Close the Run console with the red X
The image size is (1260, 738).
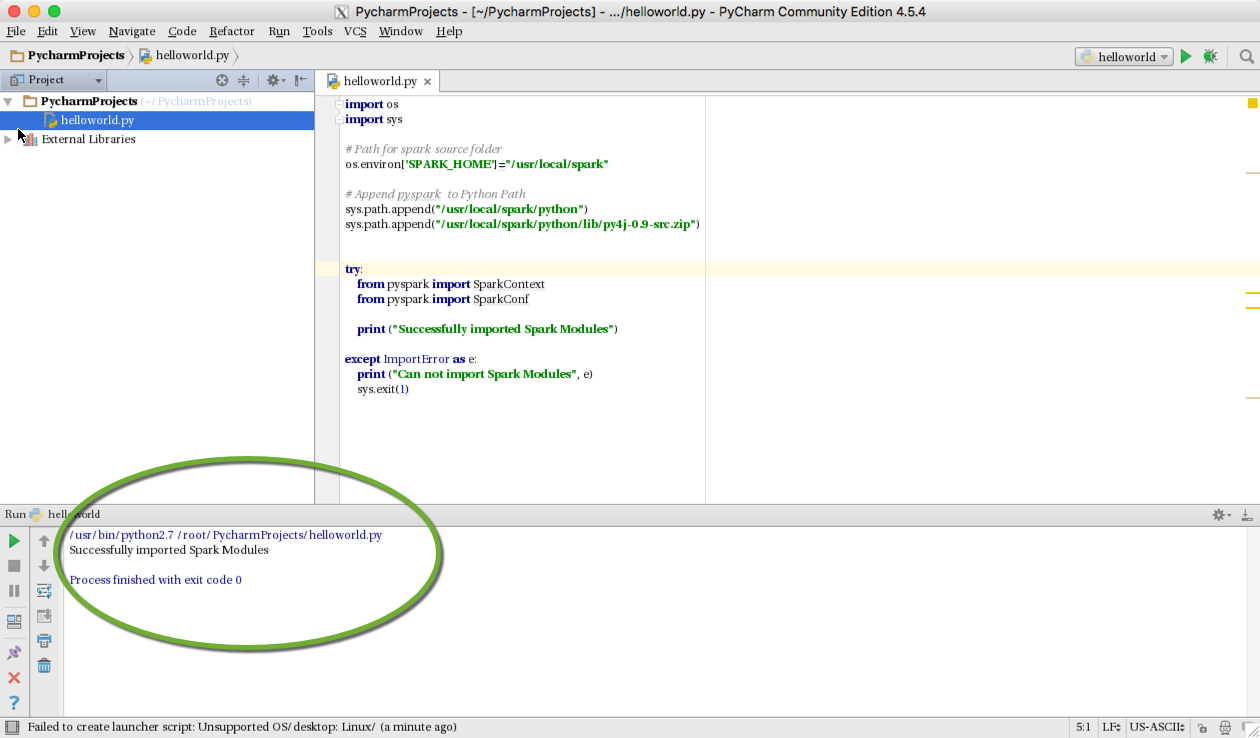[x=14, y=677]
